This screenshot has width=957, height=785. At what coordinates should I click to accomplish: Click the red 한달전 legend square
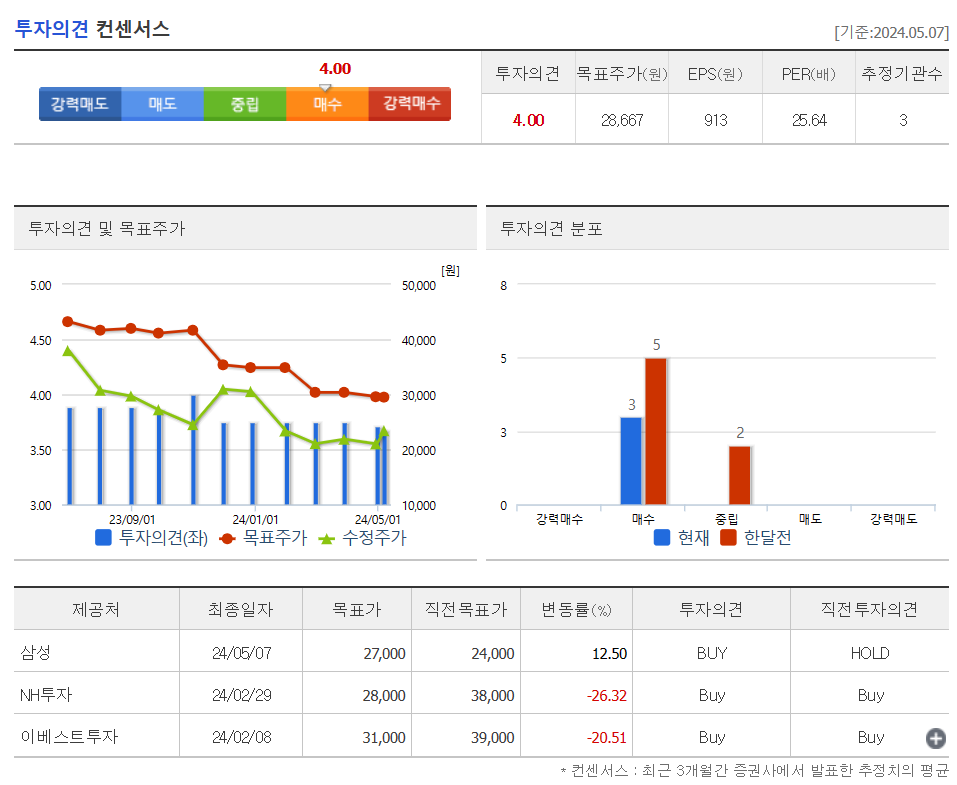[x=728, y=538]
